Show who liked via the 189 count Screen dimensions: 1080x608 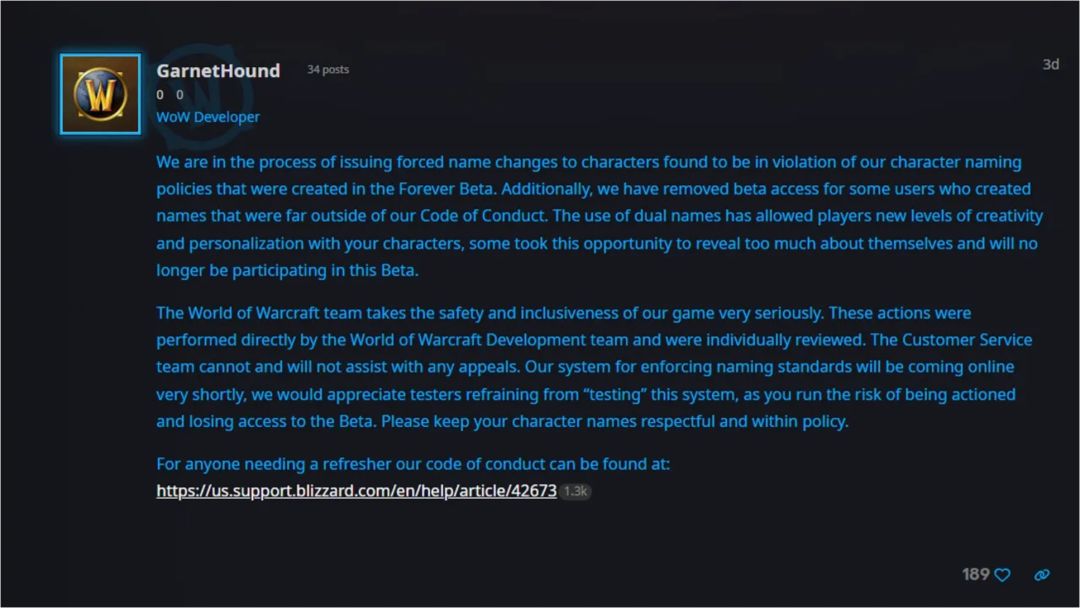pyautogui.click(x=975, y=574)
